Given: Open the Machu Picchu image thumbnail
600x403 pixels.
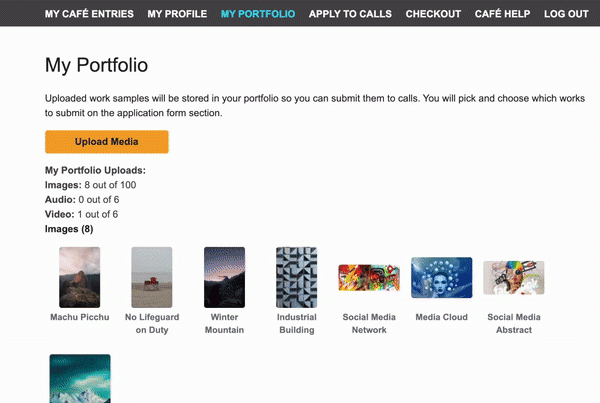Looking at the screenshot, I should click(x=80, y=277).
